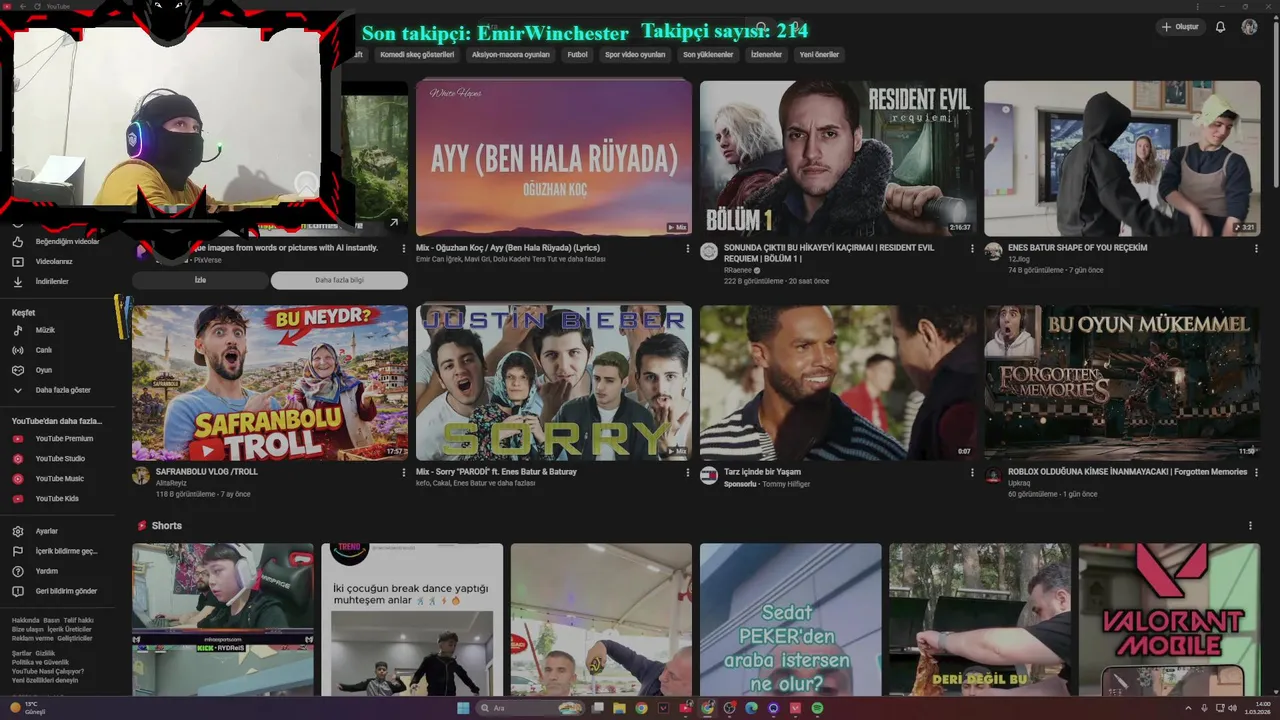Open Sedat Peker'den araba short
Image resolution: width=1280 pixels, height=720 pixels.
tap(790, 620)
